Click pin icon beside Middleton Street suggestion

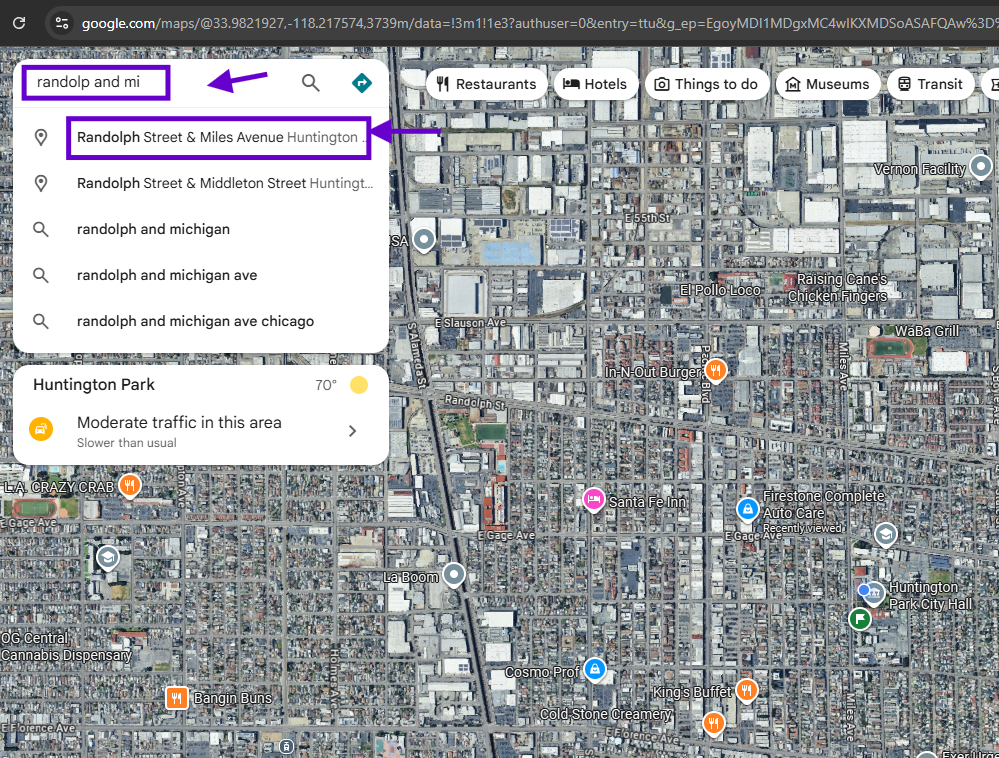(x=41, y=183)
